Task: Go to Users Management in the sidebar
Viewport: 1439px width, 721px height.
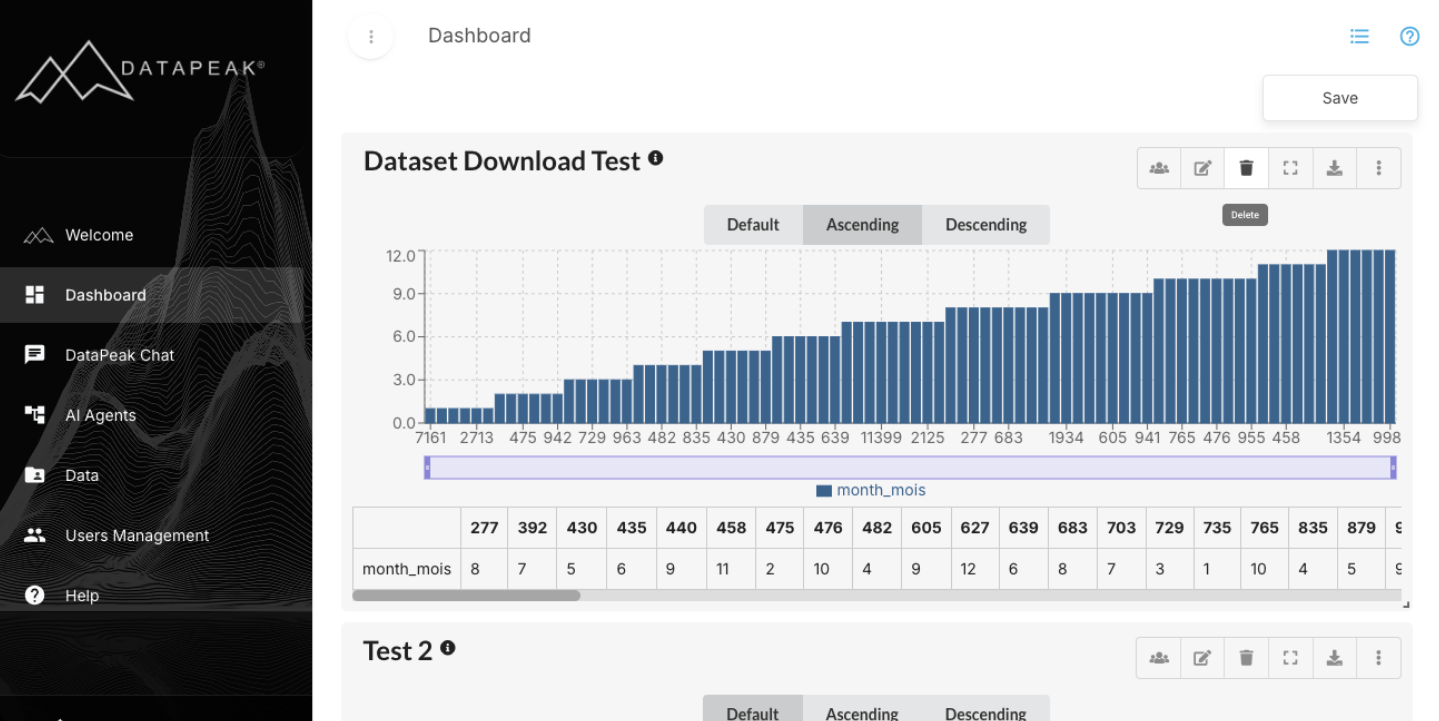Action: tap(137, 535)
